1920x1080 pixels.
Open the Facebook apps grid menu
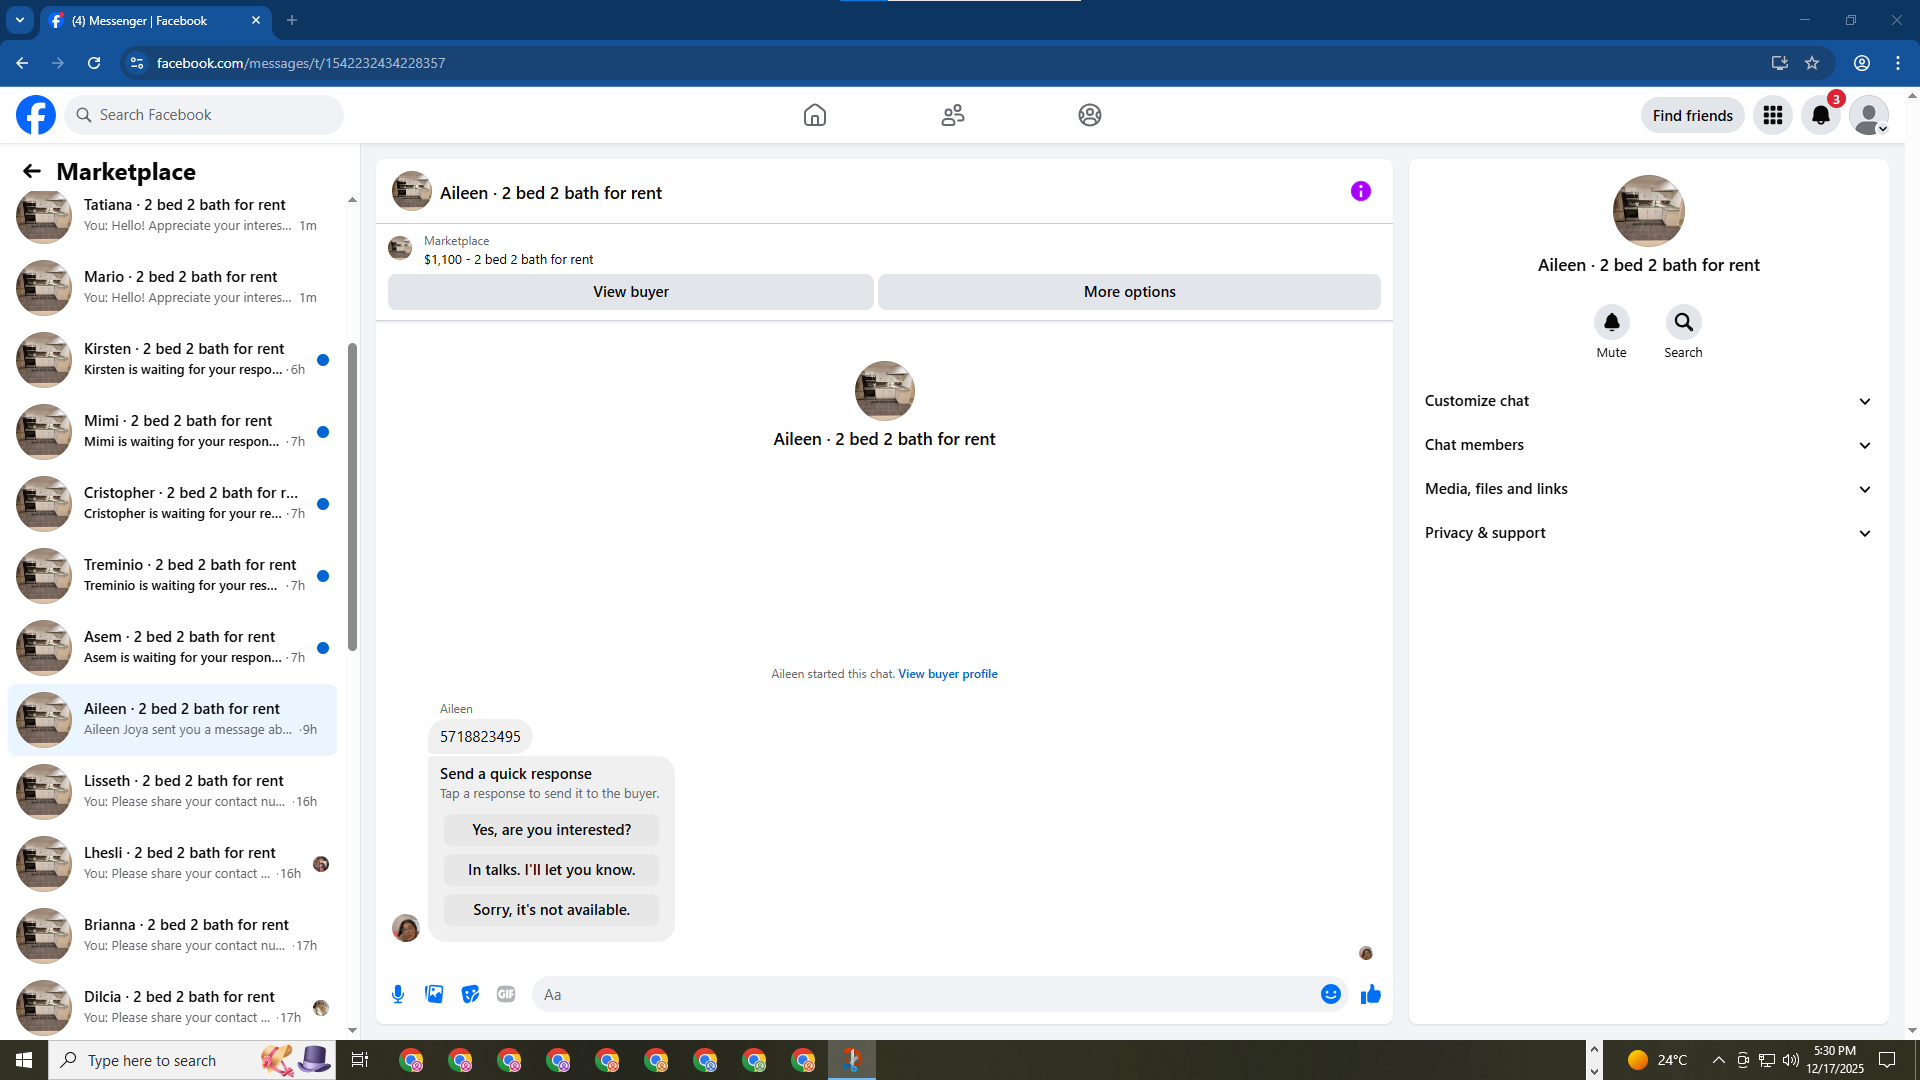coord(1772,115)
